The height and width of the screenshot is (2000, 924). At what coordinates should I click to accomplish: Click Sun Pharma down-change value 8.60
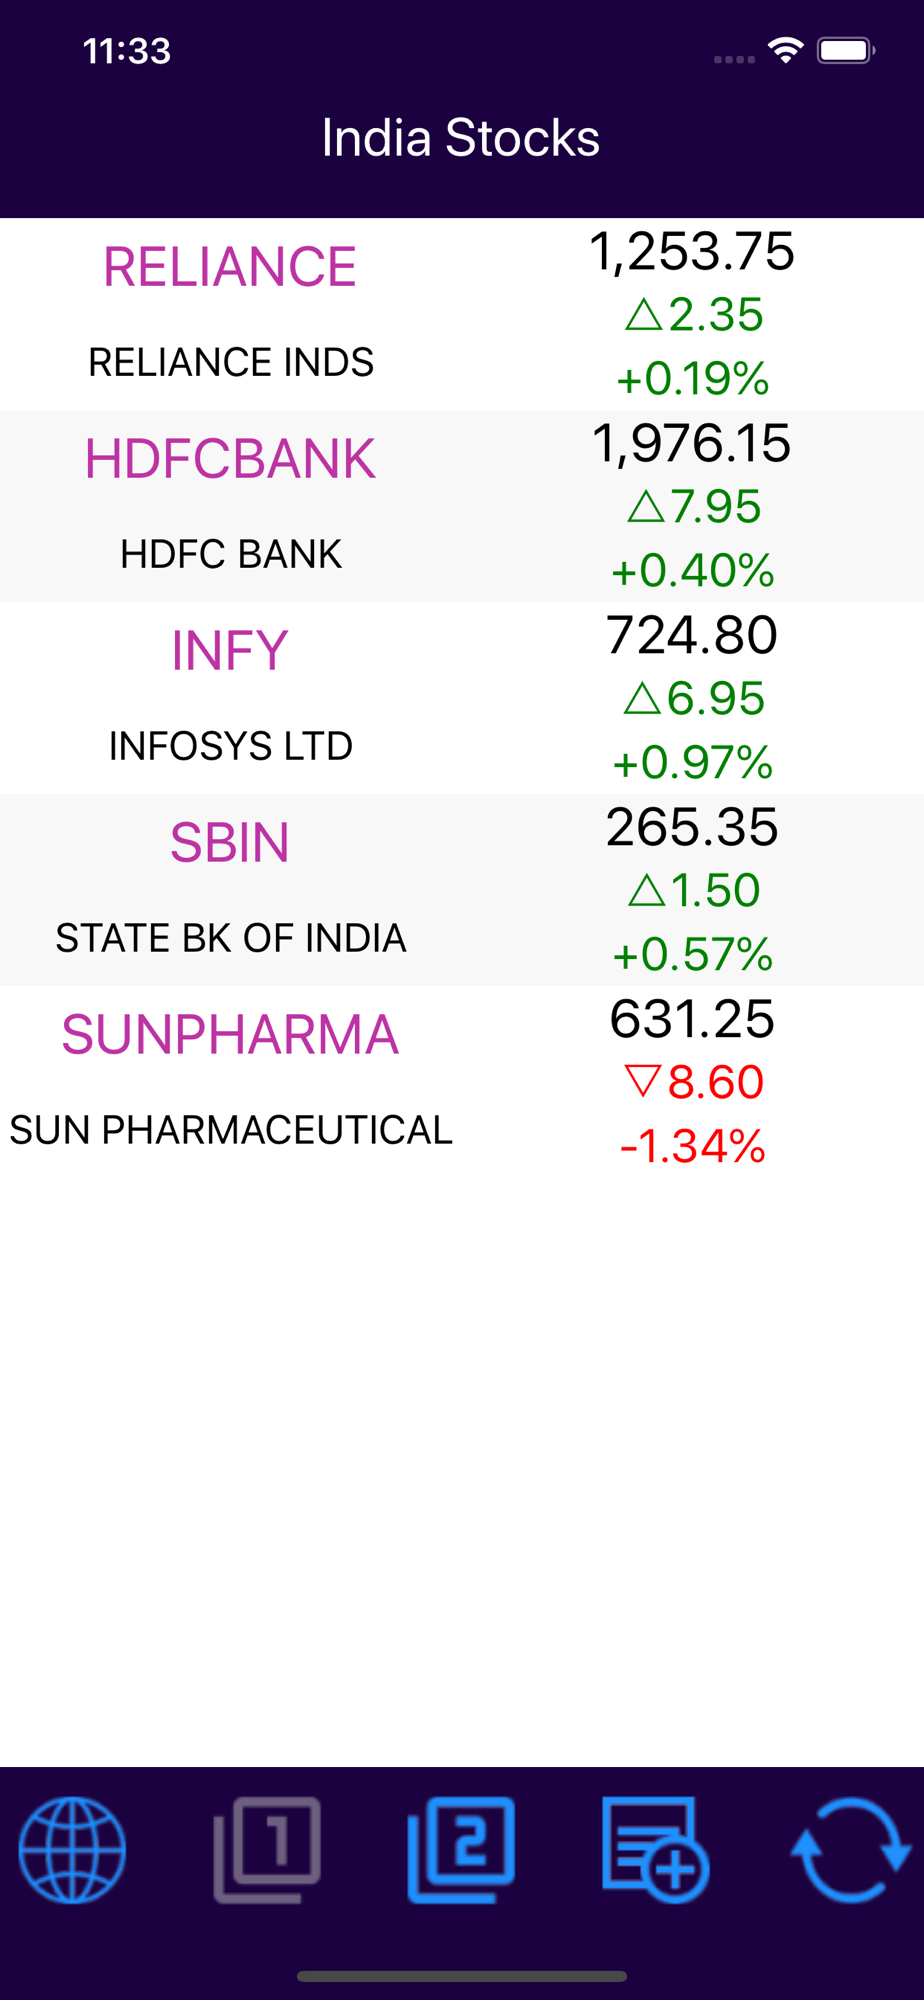[694, 1083]
